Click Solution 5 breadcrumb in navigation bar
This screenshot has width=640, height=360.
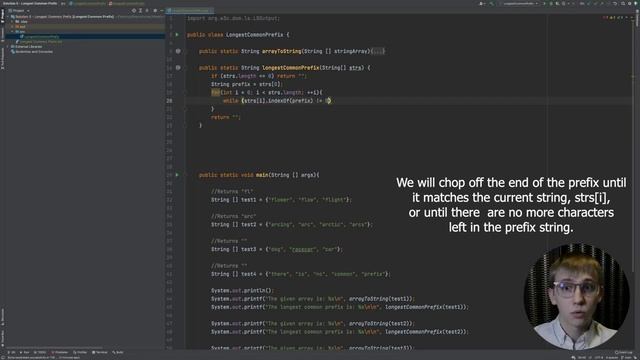(x=30, y=3)
